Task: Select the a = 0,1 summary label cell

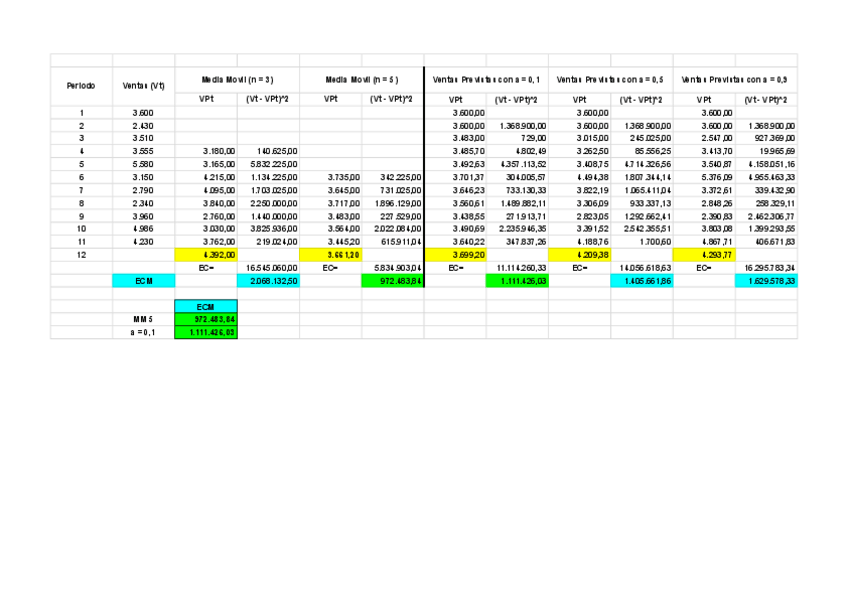Action: coord(143,332)
